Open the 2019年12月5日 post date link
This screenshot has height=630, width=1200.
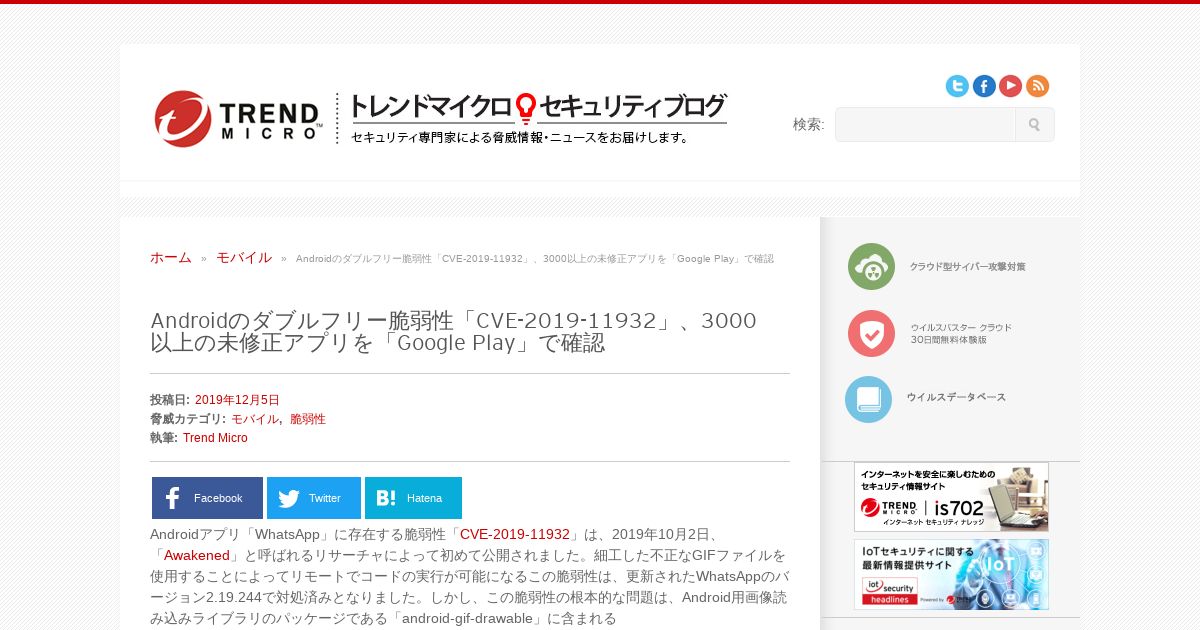pos(237,400)
